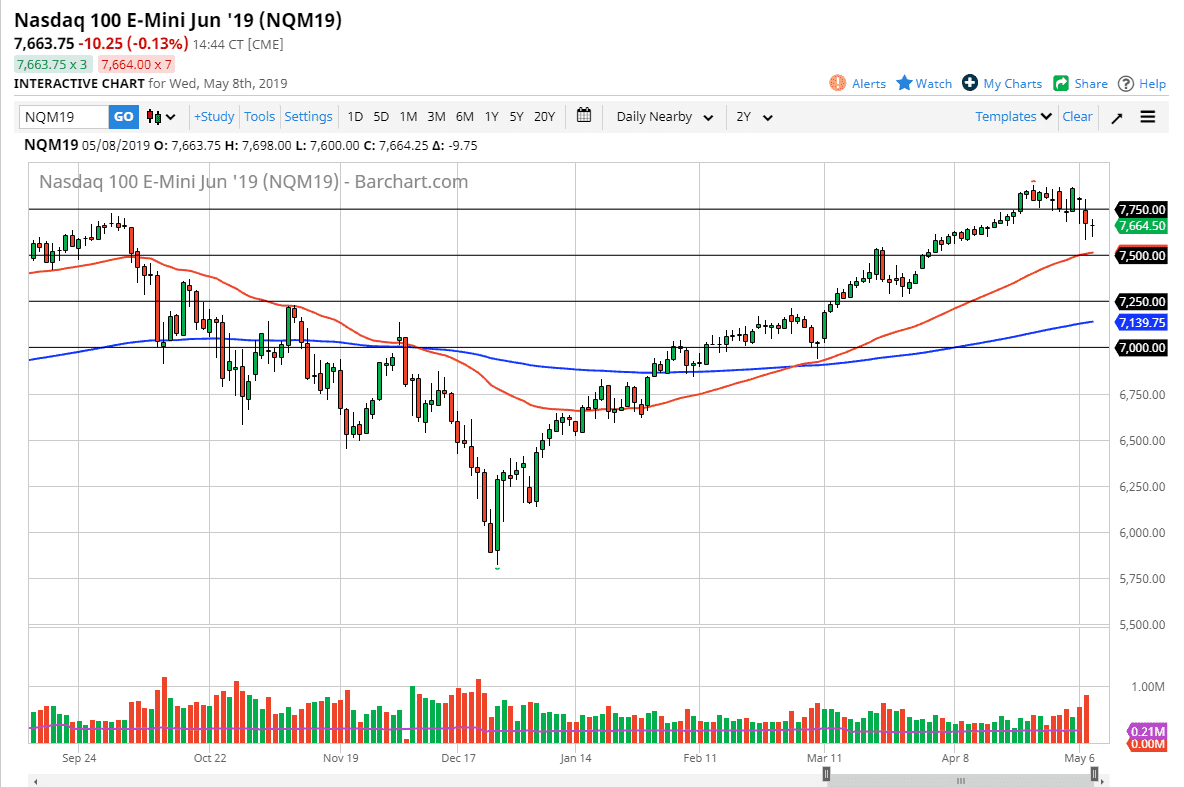The height and width of the screenshot is (787, 1184).
Task: Open the calendar date picker icon
Action: (x=584, y=116)
